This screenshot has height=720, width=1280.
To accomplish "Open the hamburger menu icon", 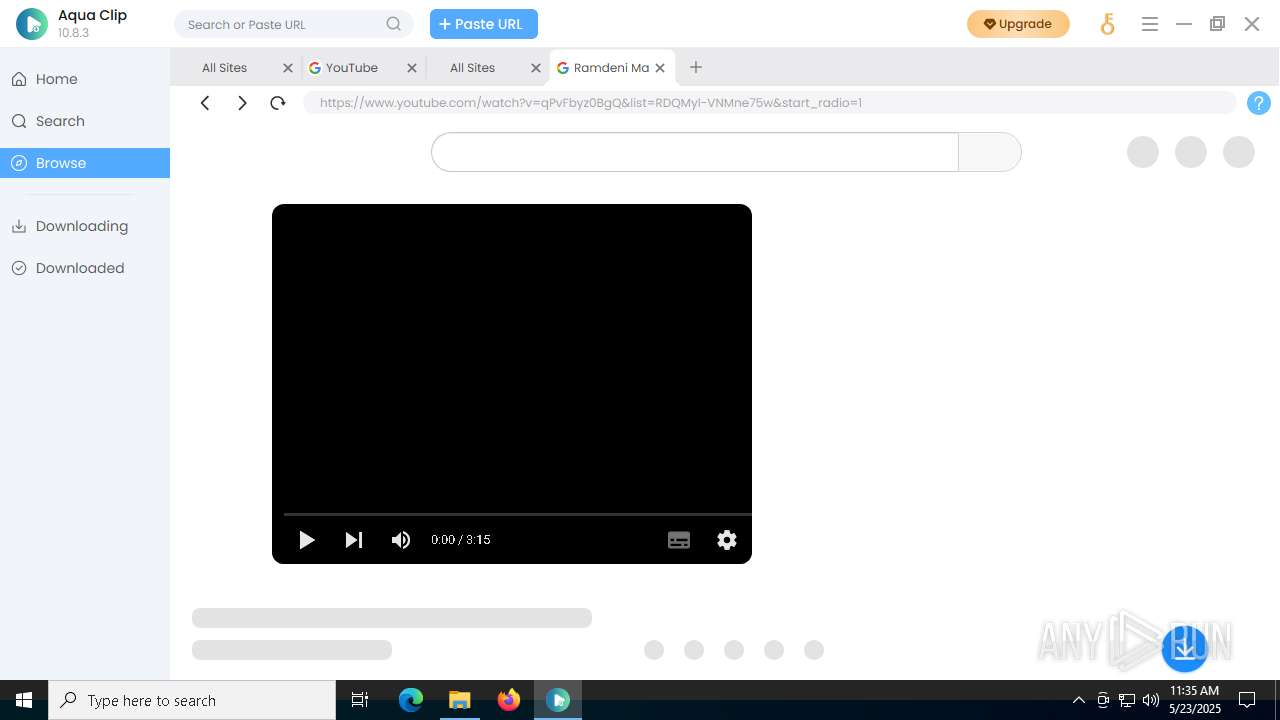I will pyautogui.click(x=1150, y=24).
